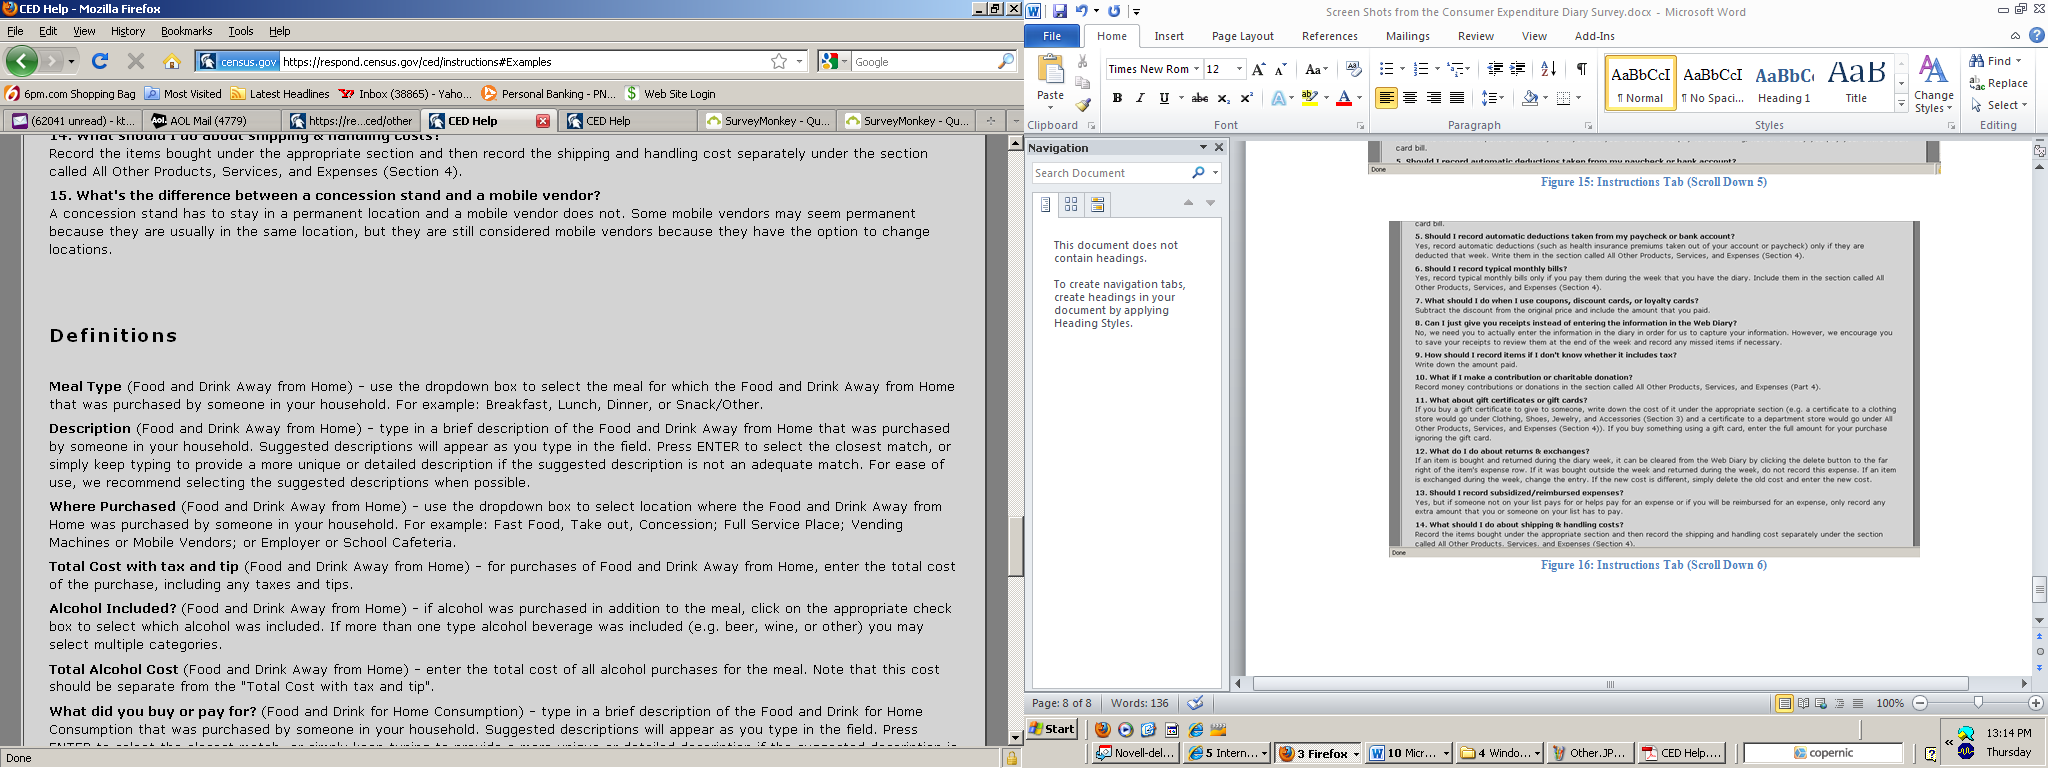Open the History menu in Firefox

pyautogui.click(x=128, y=31)
